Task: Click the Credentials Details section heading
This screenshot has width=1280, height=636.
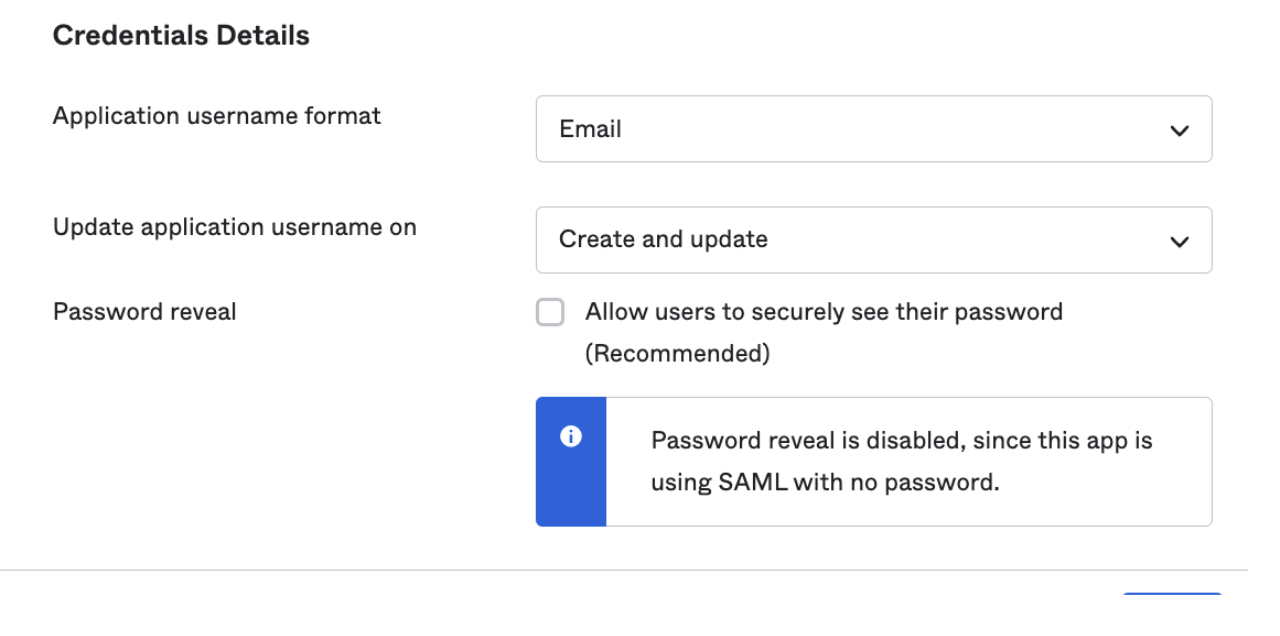Action: (181, 36)
